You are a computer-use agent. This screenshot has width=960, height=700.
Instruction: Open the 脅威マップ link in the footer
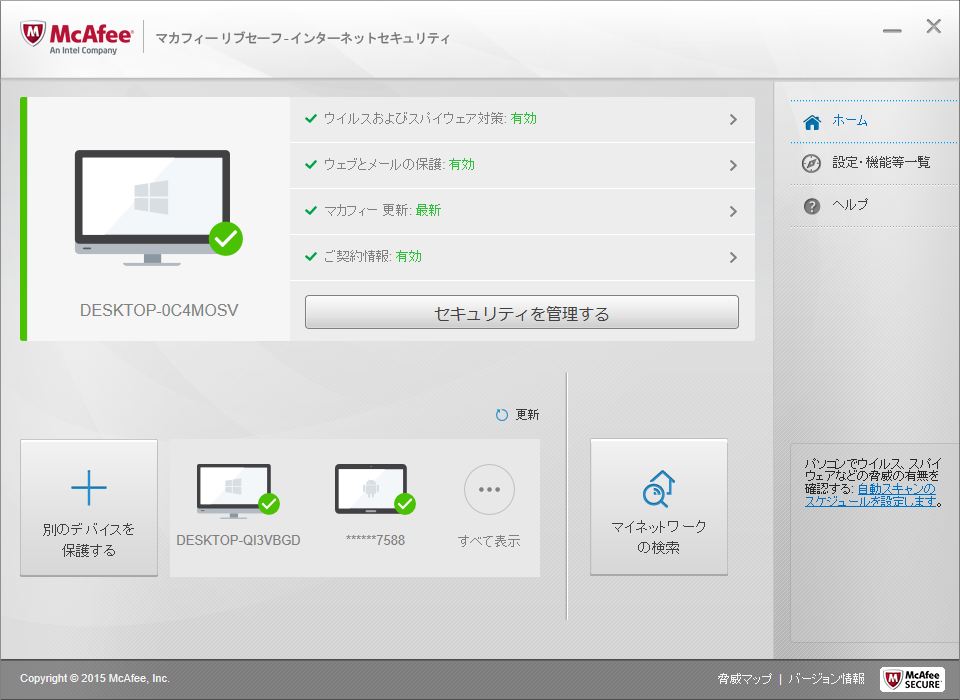point(744,679)
